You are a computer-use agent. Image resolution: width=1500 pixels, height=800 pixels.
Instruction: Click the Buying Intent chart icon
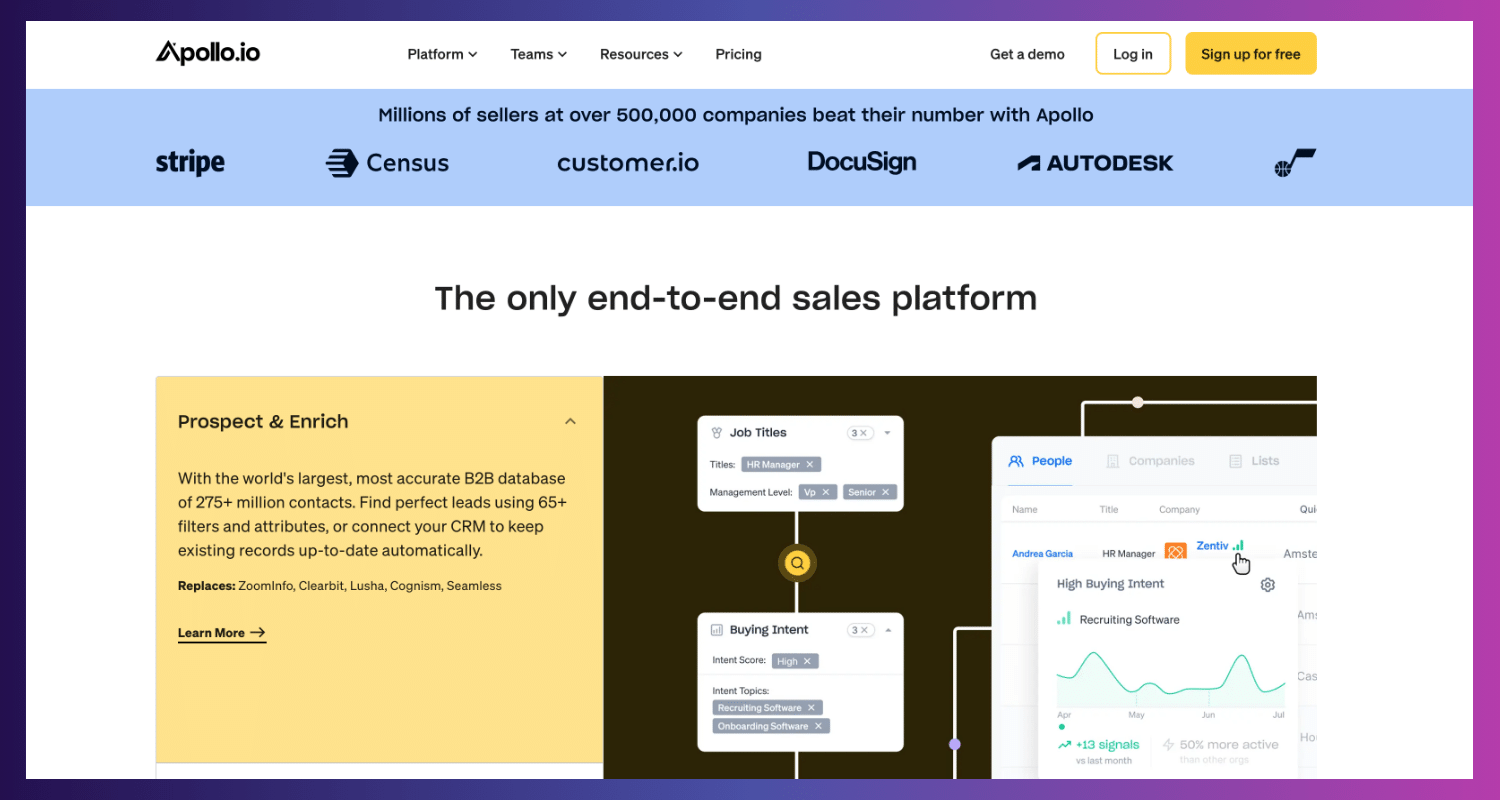tap(716, 630)
